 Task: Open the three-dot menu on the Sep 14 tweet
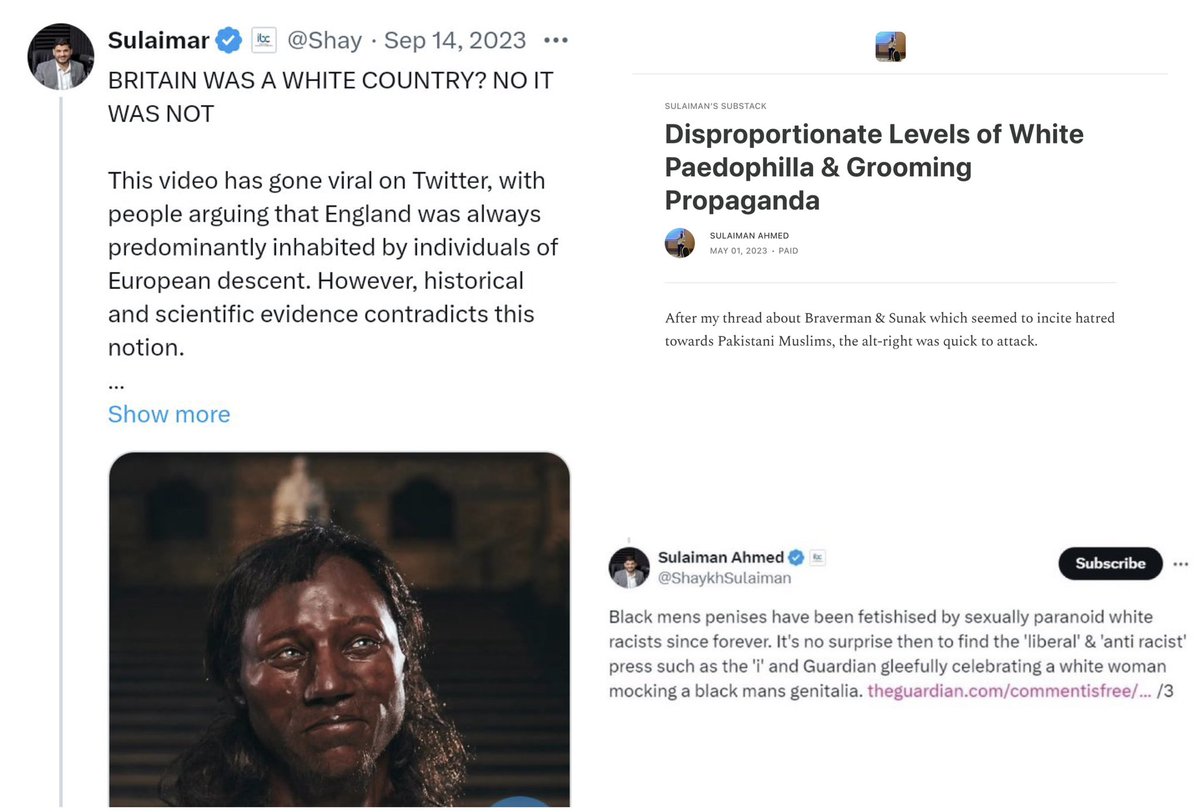click(x=555, y=41)
